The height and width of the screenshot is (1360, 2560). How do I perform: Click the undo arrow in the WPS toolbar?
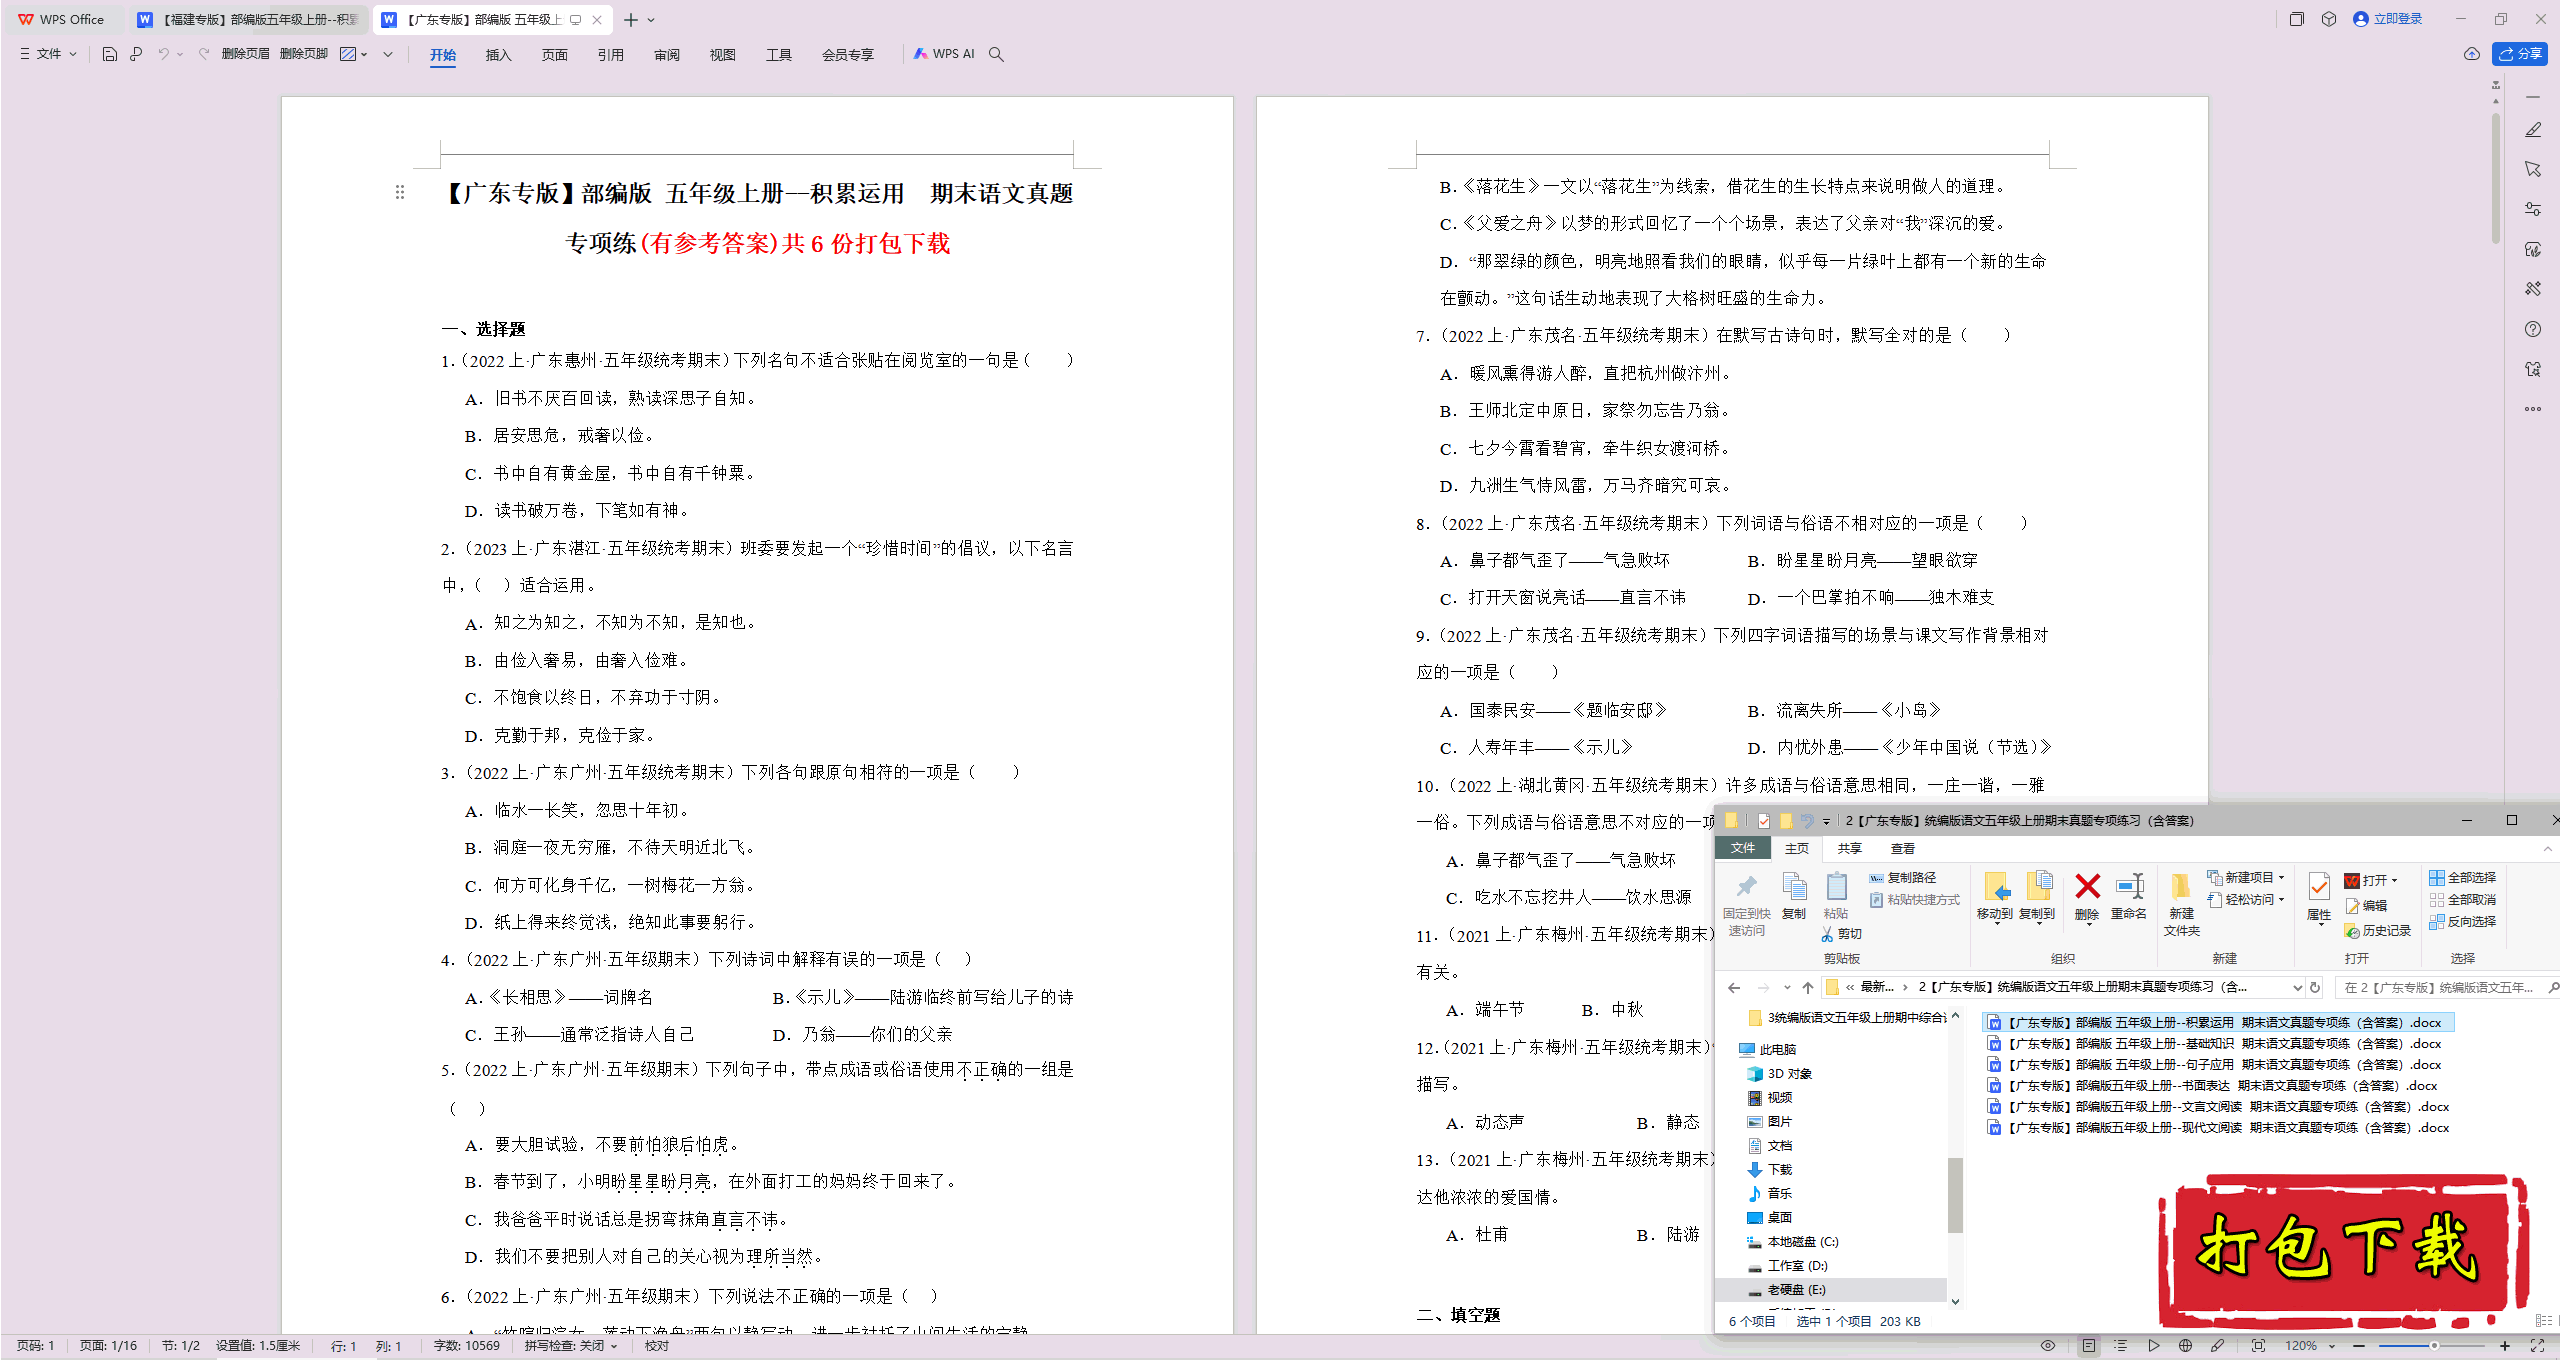(x=163, y=54)
